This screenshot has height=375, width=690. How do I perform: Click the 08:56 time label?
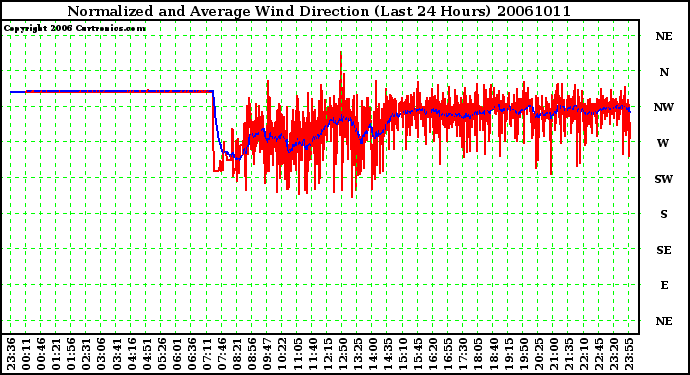click(252, 354)
